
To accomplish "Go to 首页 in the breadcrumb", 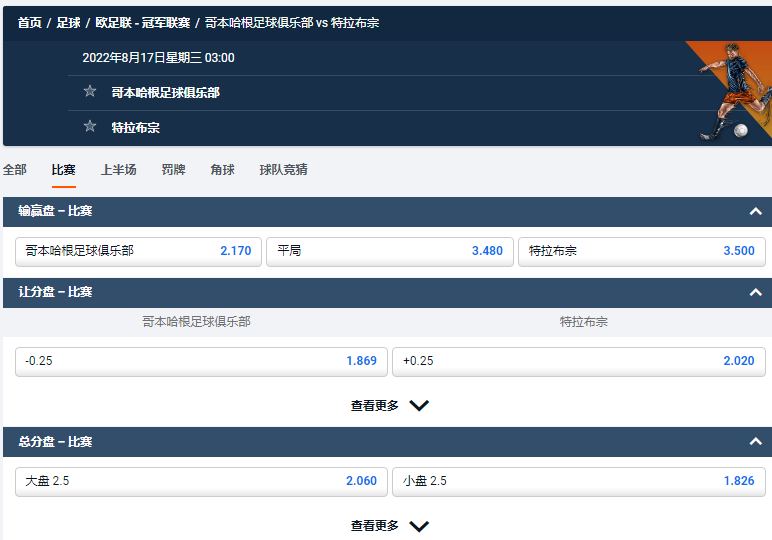I will pyautogui.click(x=29, y=22).
